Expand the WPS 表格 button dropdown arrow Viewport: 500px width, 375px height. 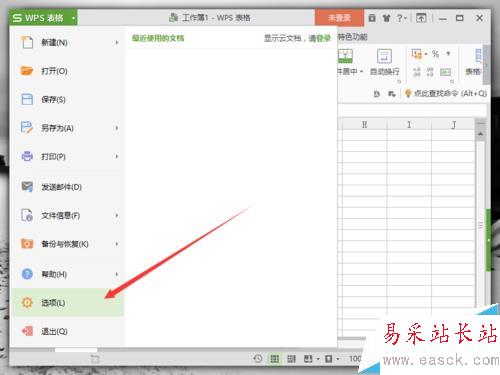point(73,18)
